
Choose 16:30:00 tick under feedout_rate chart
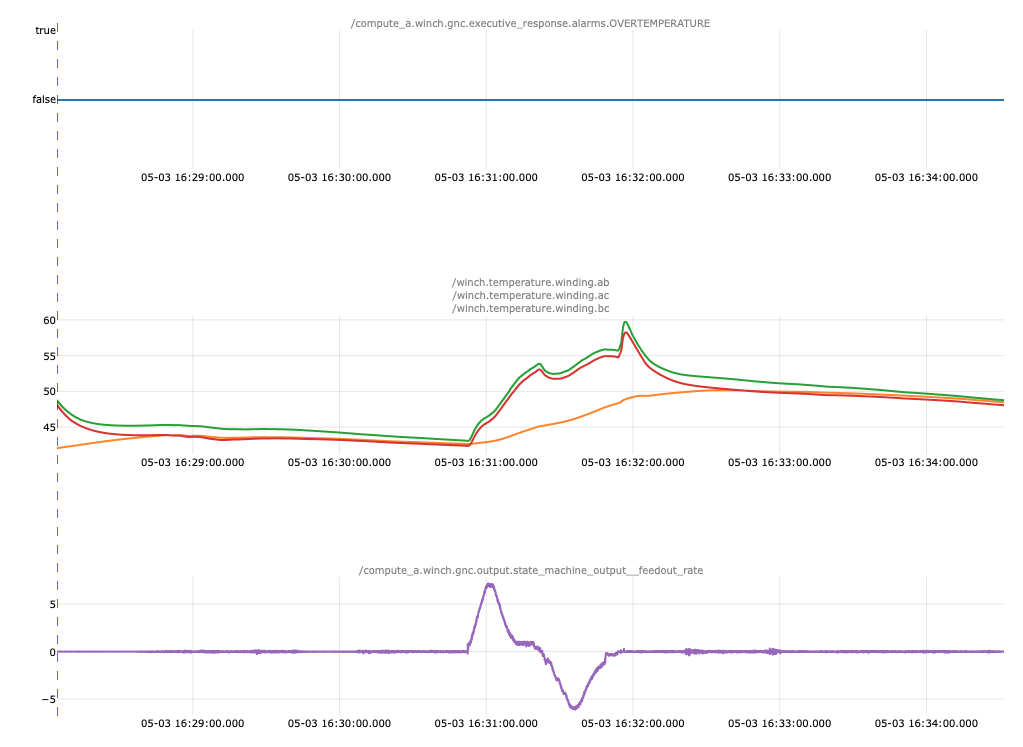pos(339,724)
